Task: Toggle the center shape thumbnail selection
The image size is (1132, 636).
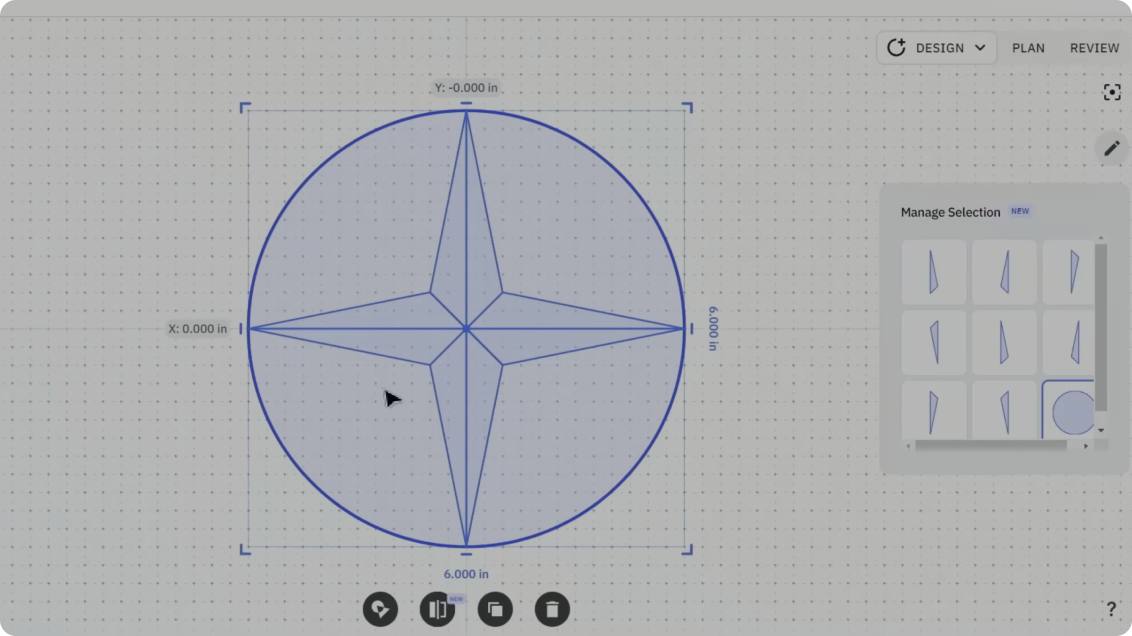Action: (x=1003, y=342)
